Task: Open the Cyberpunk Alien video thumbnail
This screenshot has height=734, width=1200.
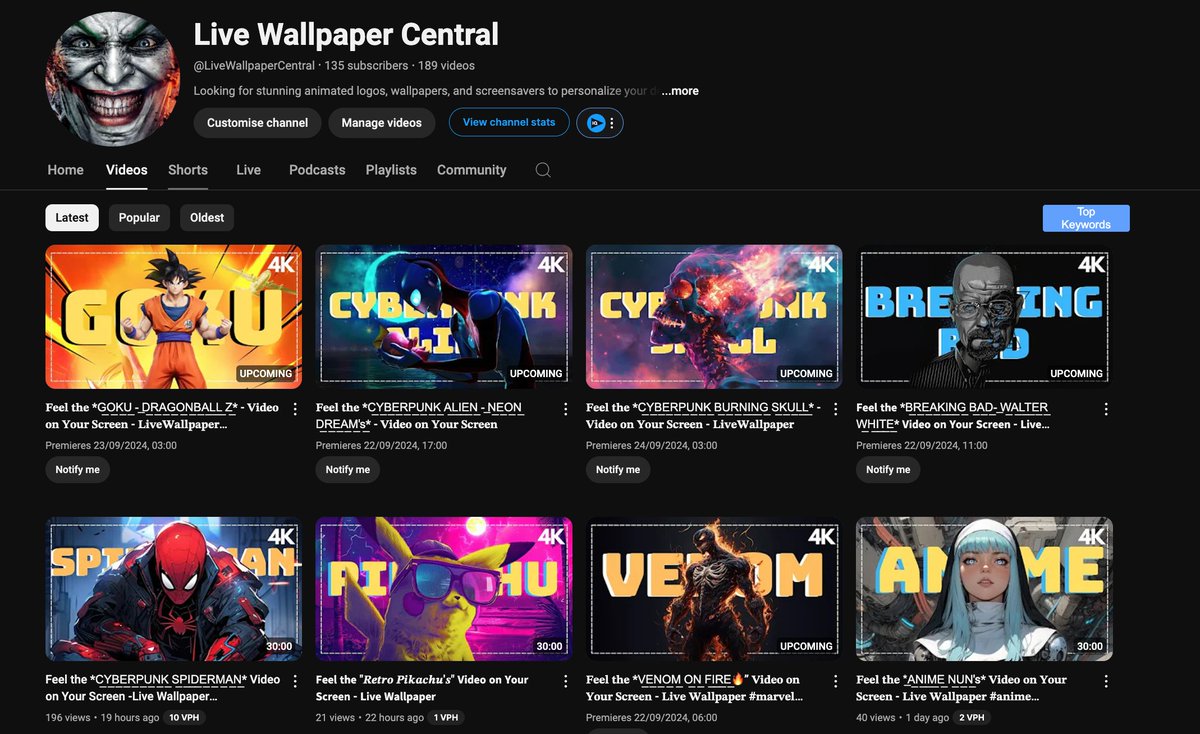Action: (x=444, y=317)
